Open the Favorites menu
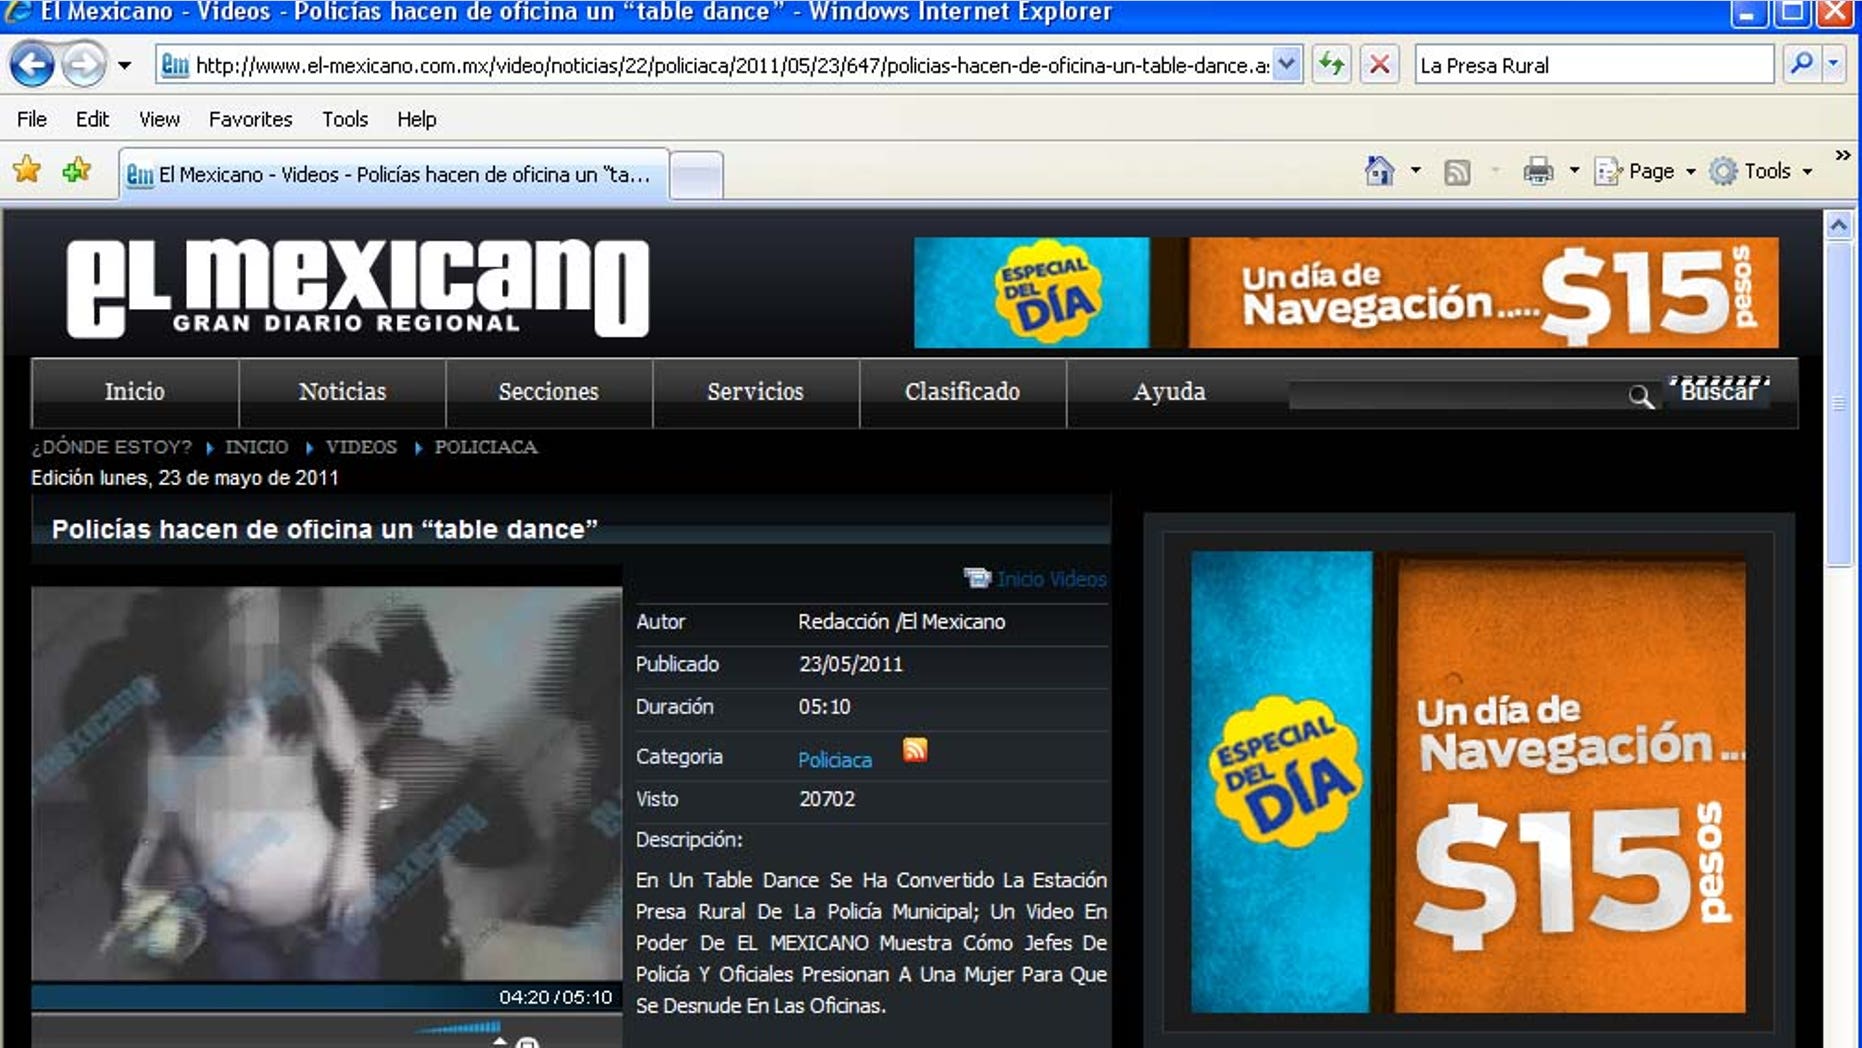Image resolution: width=1862 pixels, height=1048 pixels. pos(250,119)
